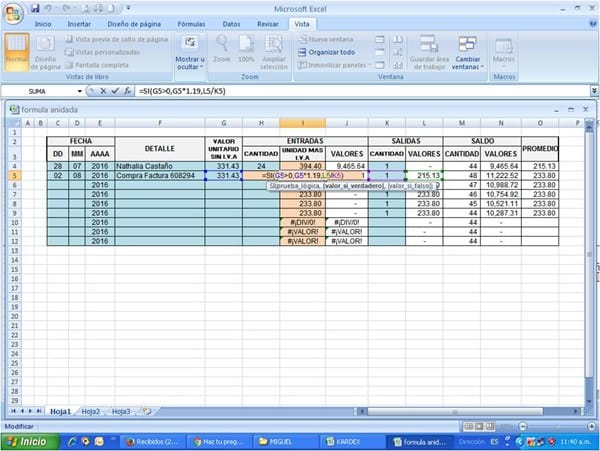Zoom in with plus button
600x451 pixels.
(591, 426)
